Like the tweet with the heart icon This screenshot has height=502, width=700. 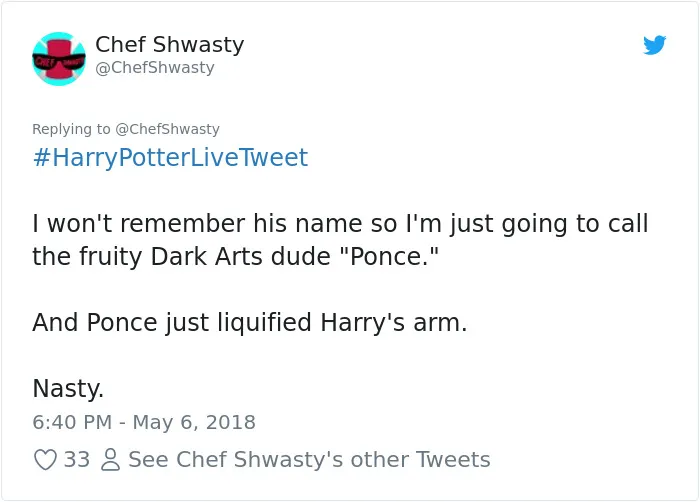(x=46, y=460)
